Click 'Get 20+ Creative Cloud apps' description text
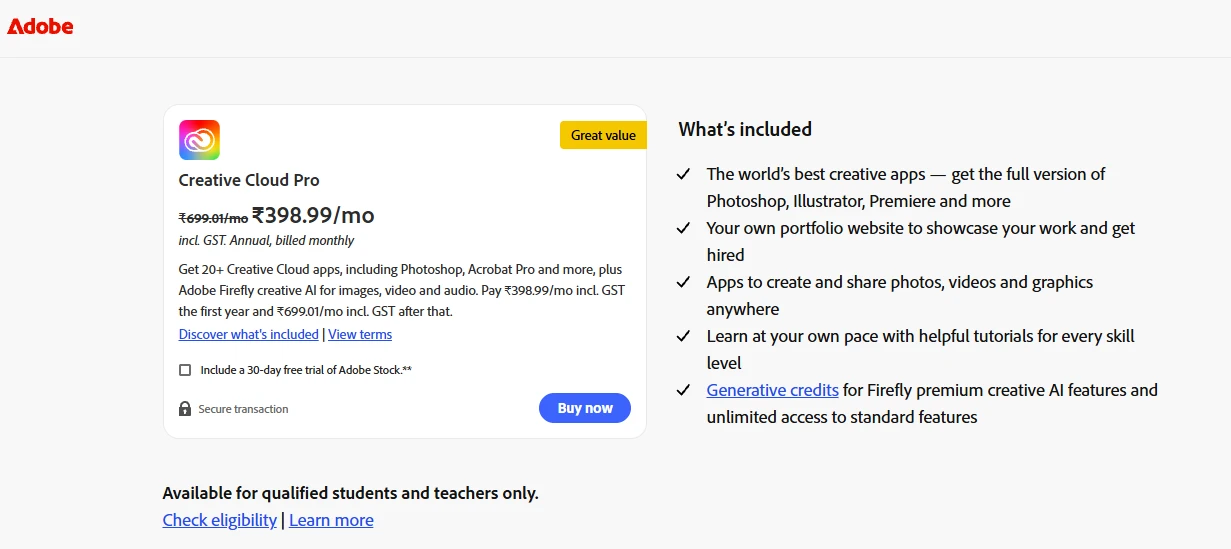 click(x=403, y=291)
